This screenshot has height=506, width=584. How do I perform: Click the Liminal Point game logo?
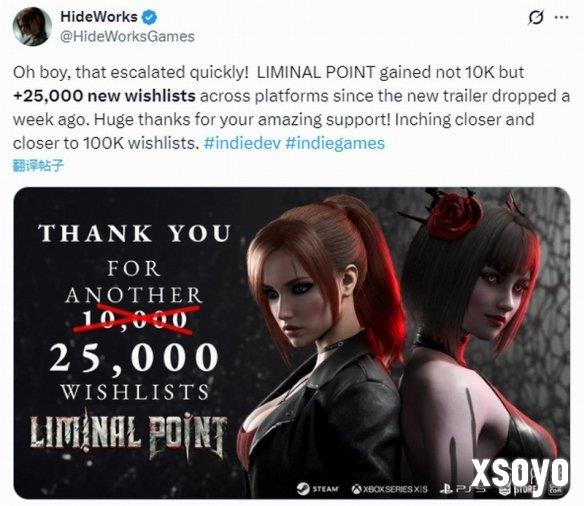(128, 434)
